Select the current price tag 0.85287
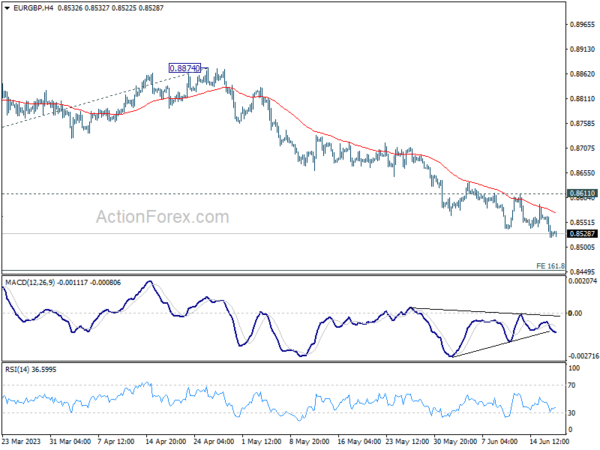 click(582, 233)
